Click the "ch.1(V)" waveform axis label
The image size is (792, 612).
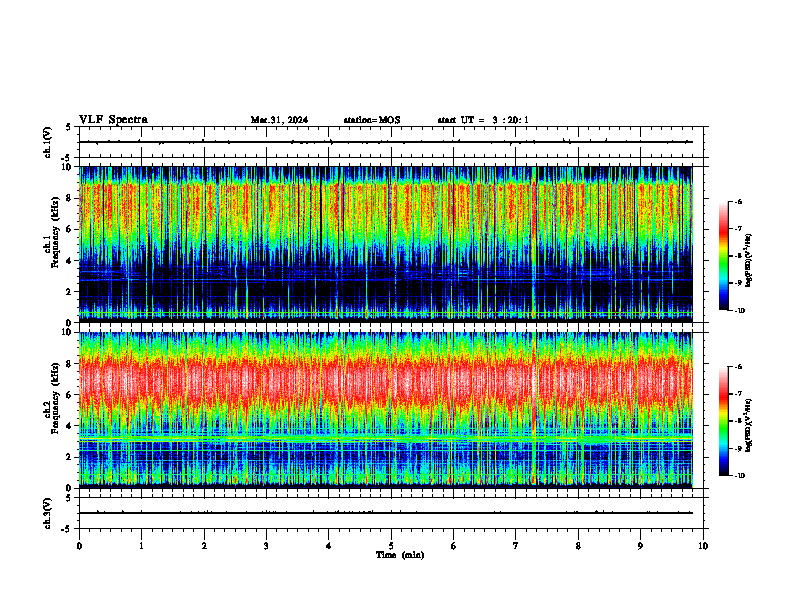click(x=47, y=142)
